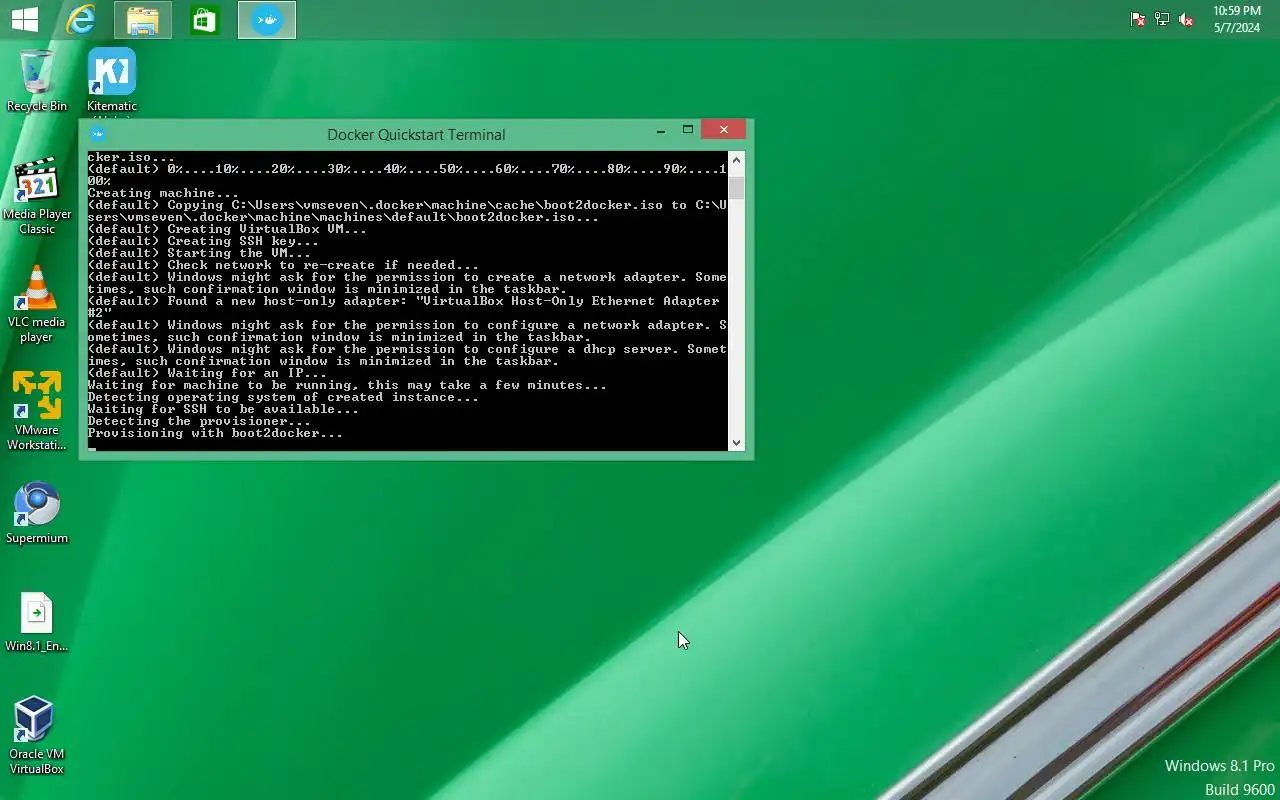Click the 'Creating machine...' line in terminal
Screen dimensions: 1280x800
tap(163, 193)
